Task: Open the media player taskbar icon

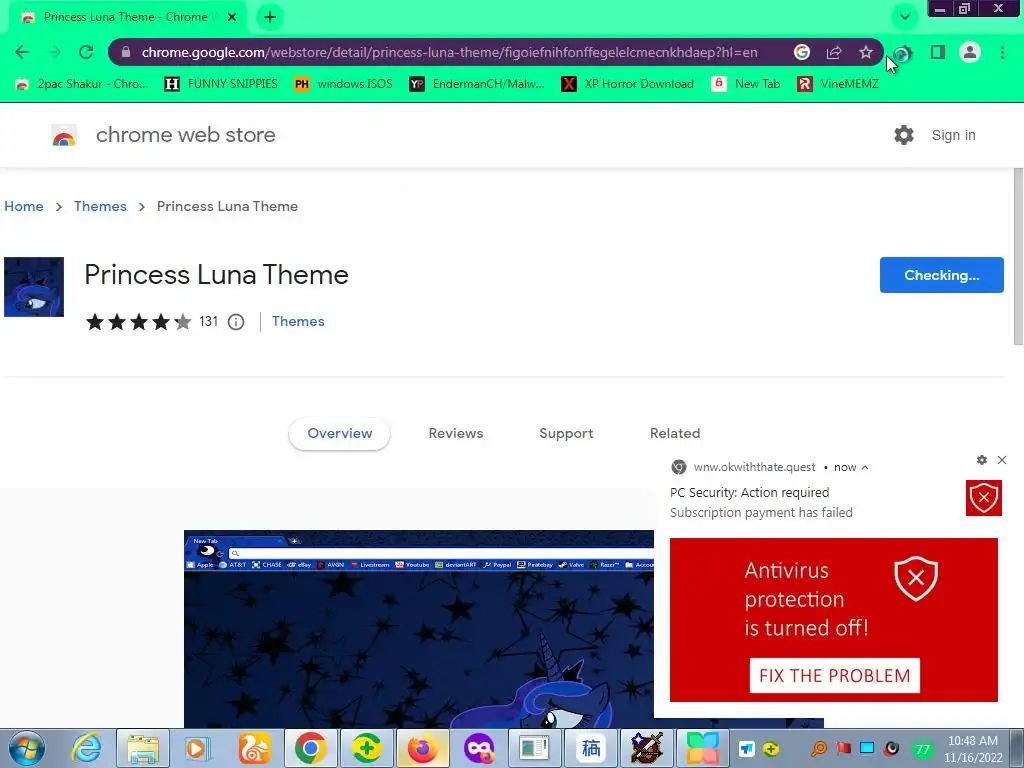Action: click(x=197, y=748)
